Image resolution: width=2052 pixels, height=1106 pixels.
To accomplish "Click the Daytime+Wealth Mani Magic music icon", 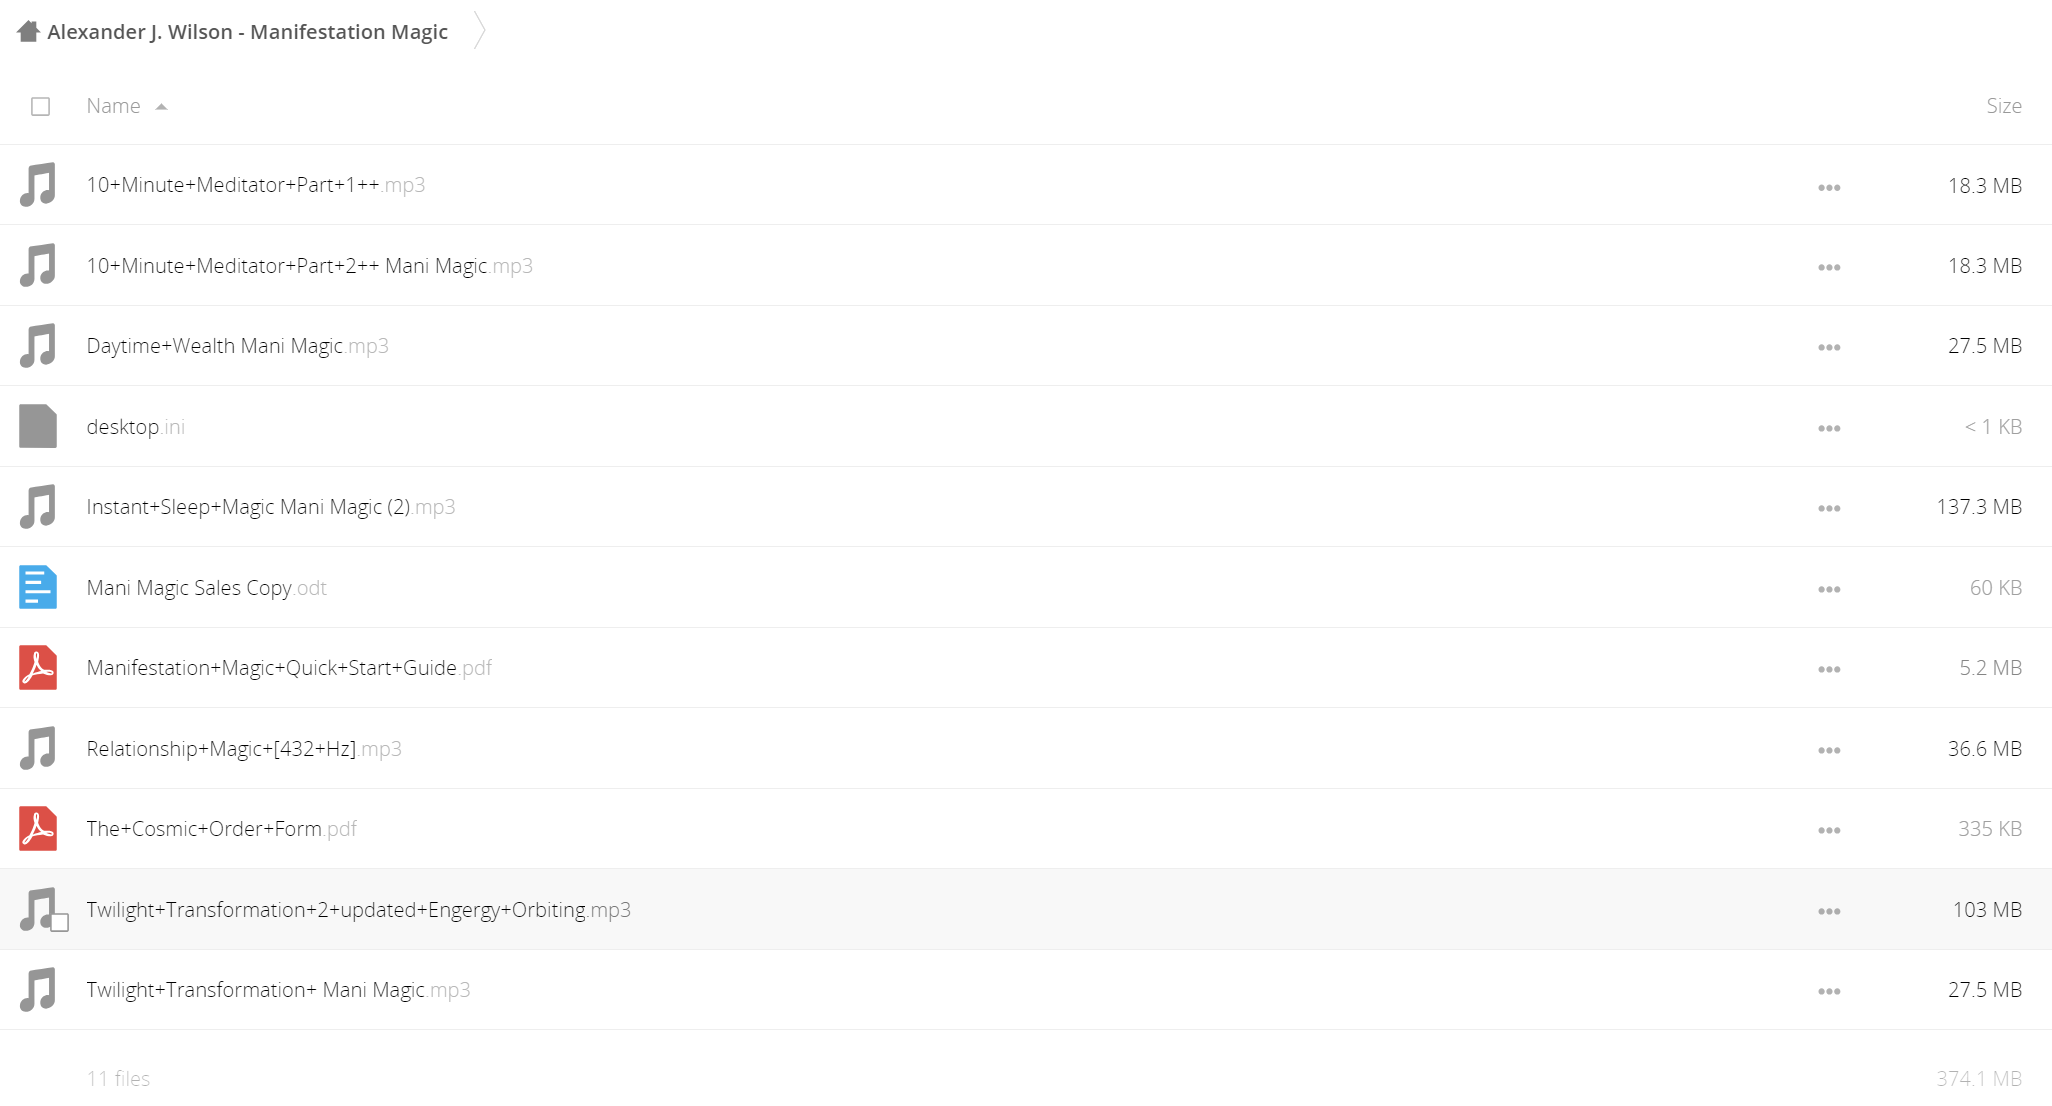I will tap(38, 346).
